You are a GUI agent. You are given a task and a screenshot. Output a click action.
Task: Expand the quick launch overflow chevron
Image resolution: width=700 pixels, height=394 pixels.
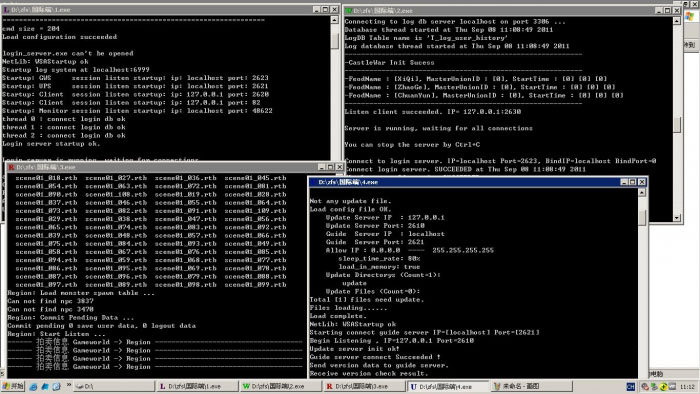point(69,385)
